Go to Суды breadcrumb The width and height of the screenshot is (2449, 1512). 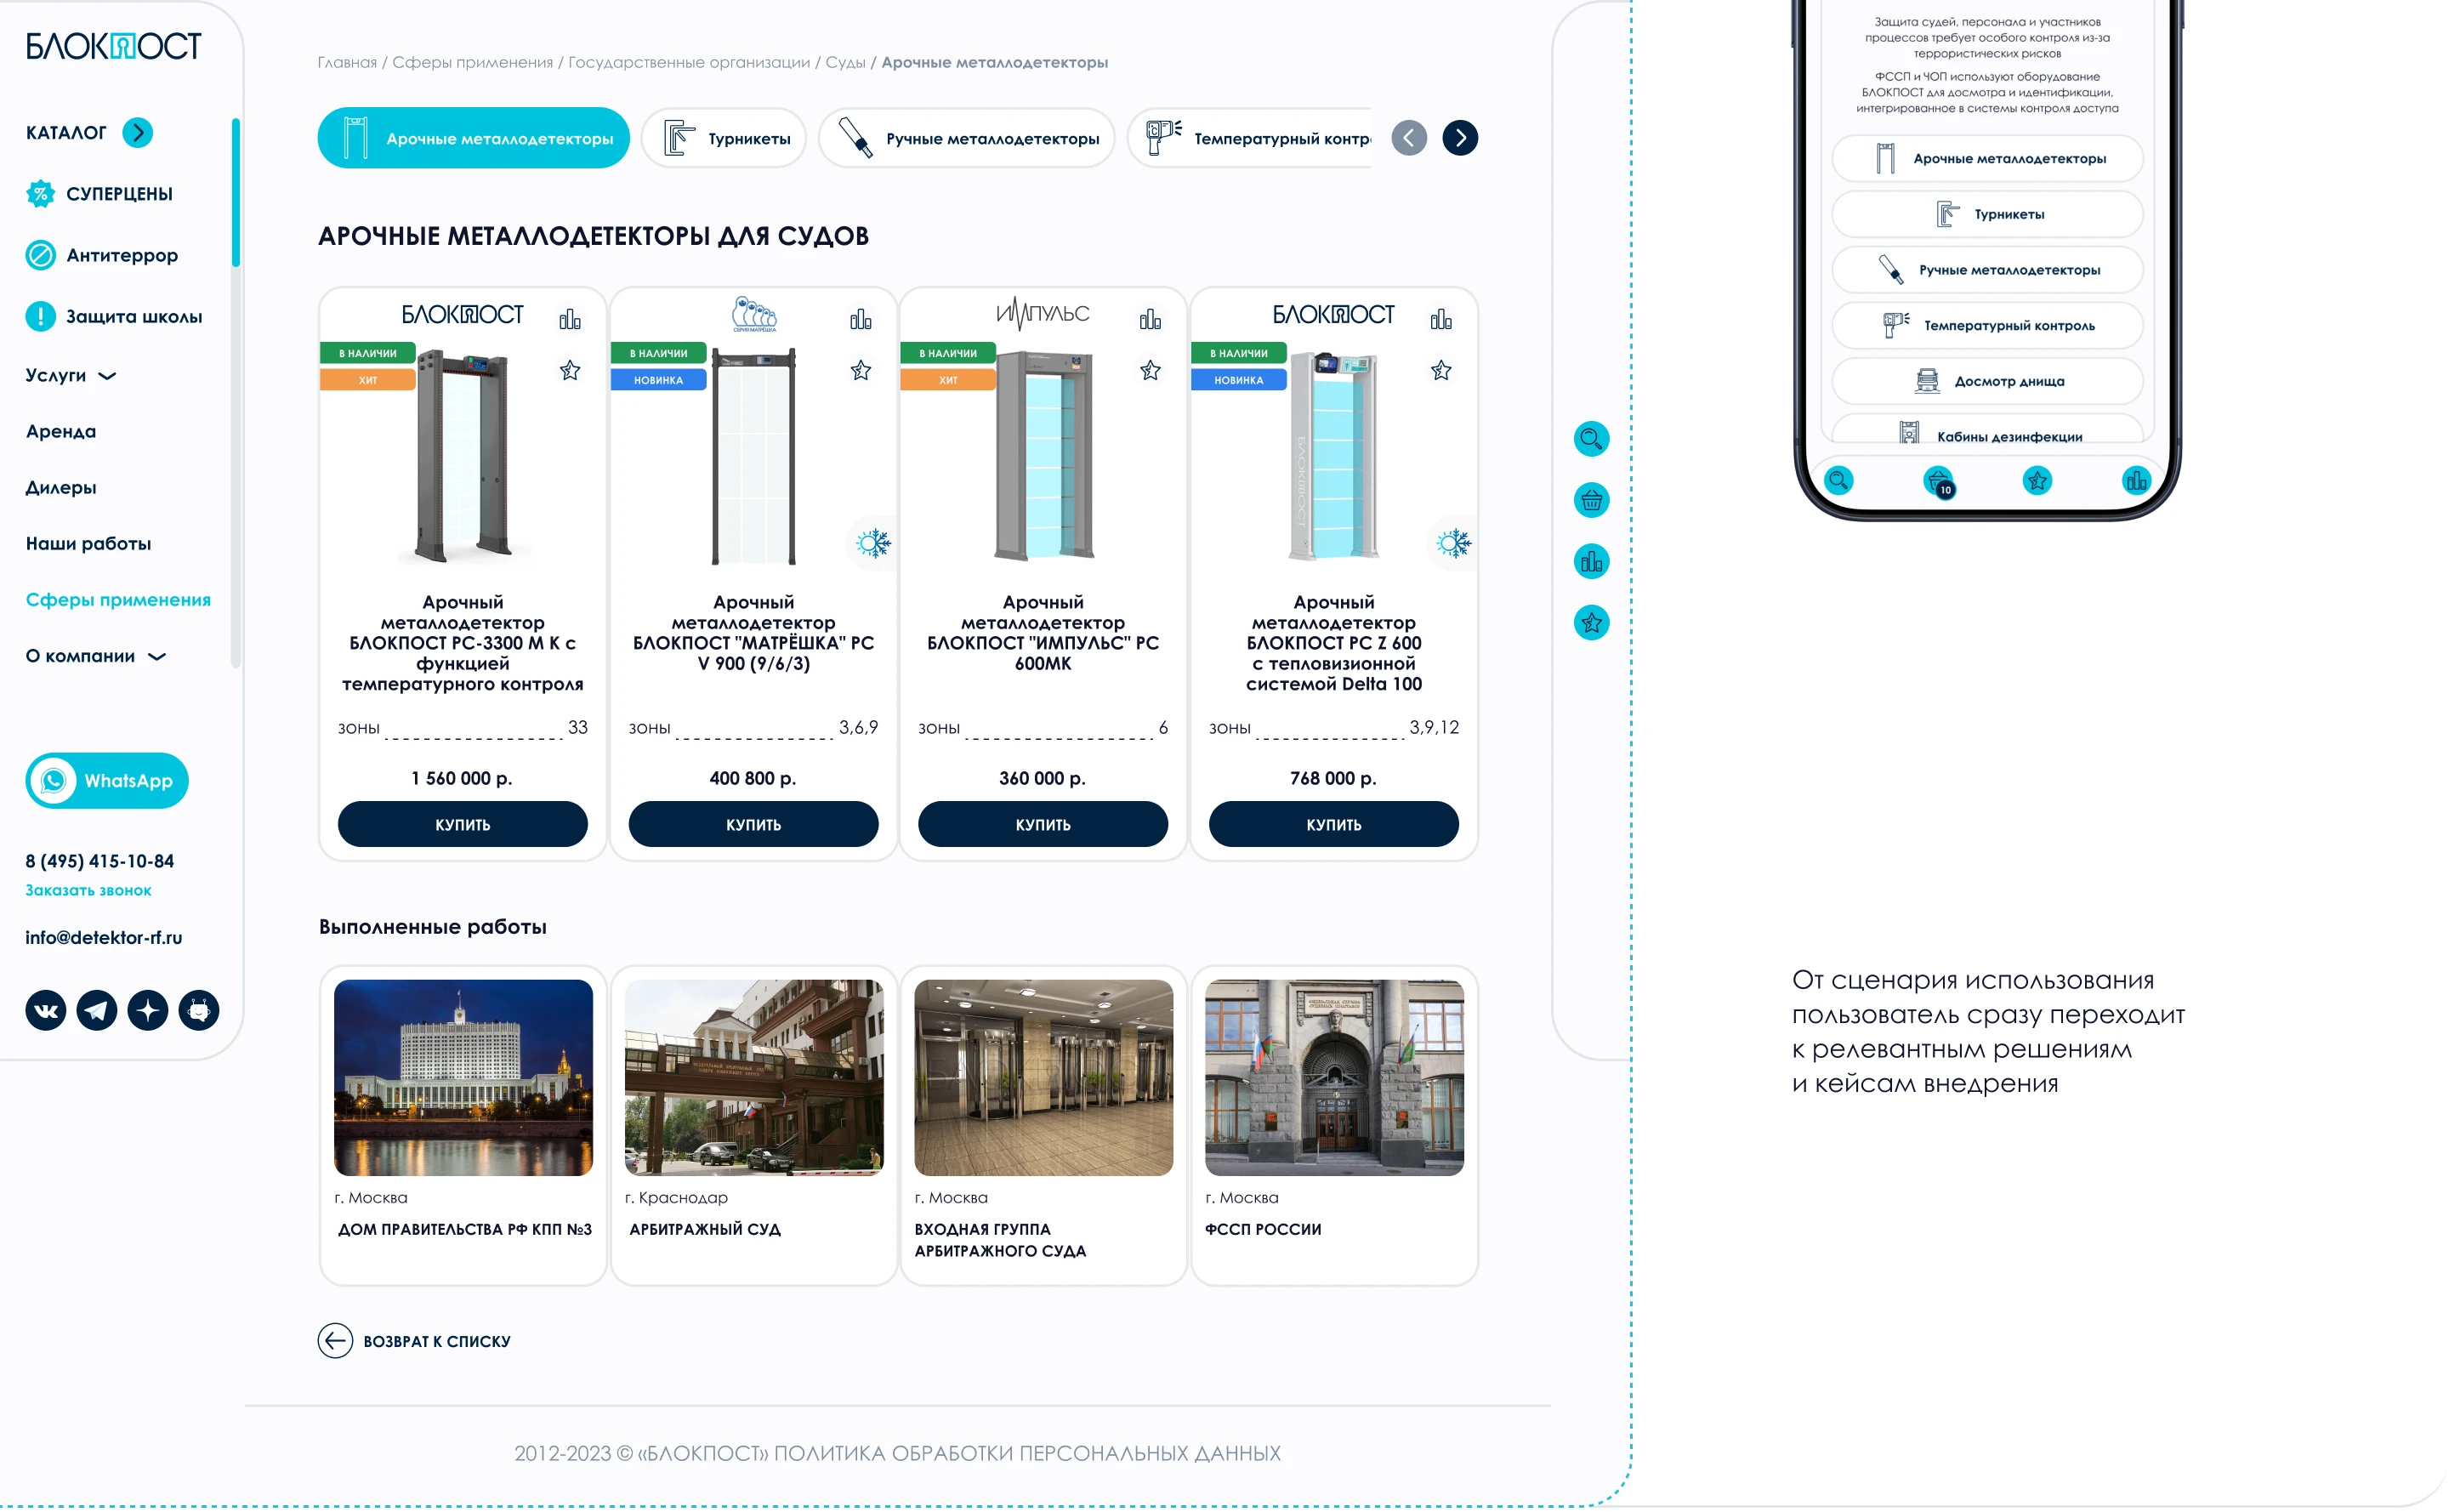845,62
